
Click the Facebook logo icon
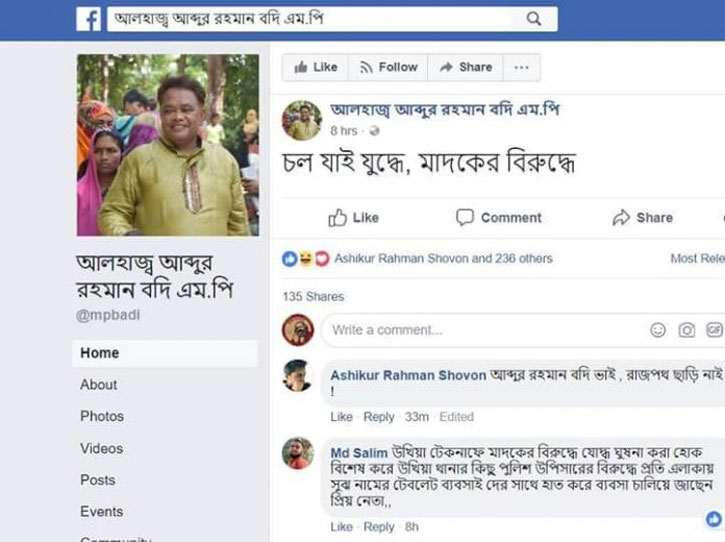coord(88,19)
